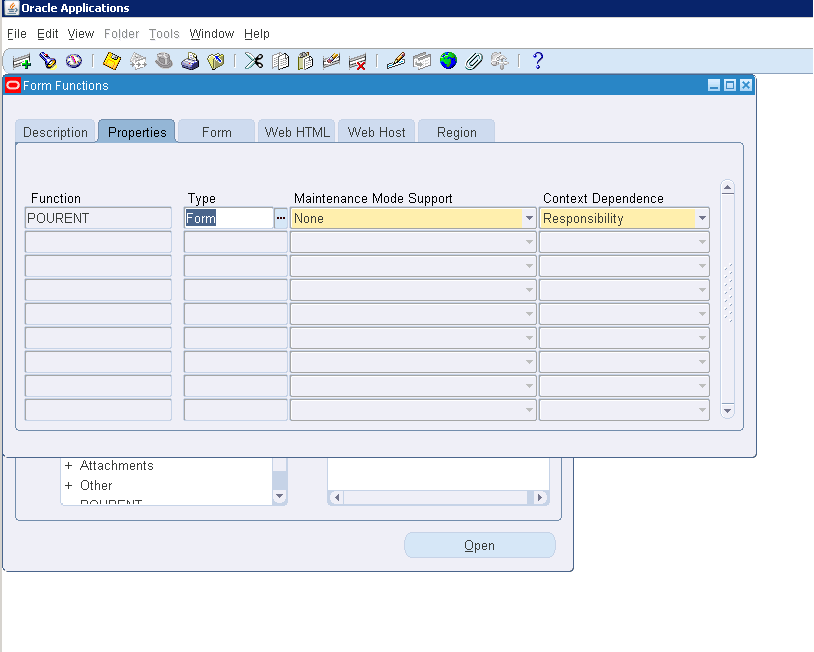Click Form Functions scrollbar up arrow
The image size is (814, 652).
[x=727, y=187]
